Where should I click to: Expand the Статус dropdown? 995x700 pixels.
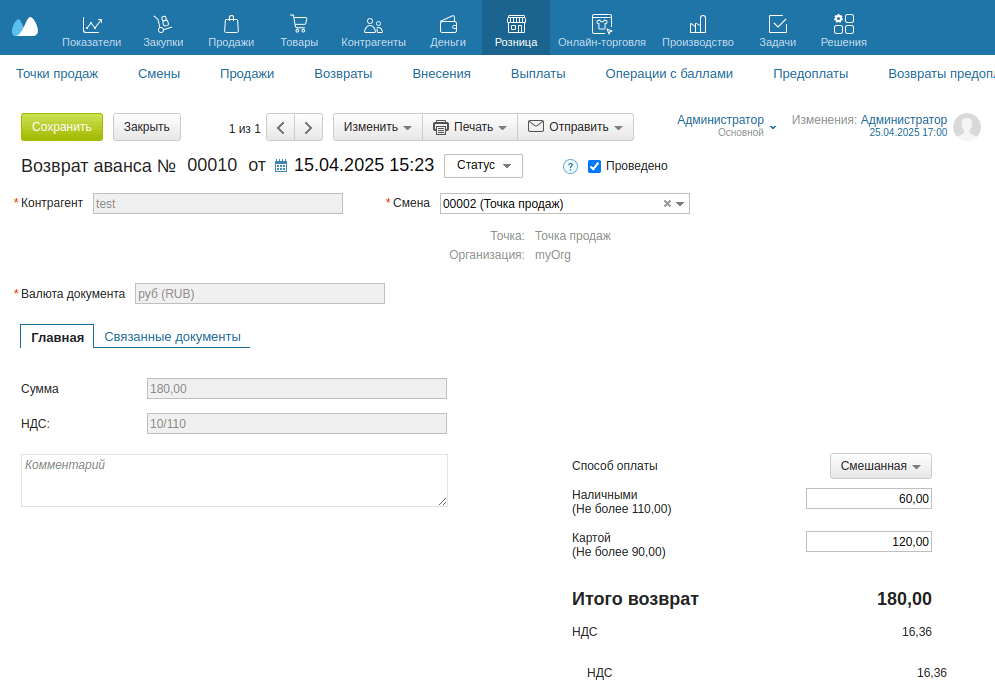483,166
